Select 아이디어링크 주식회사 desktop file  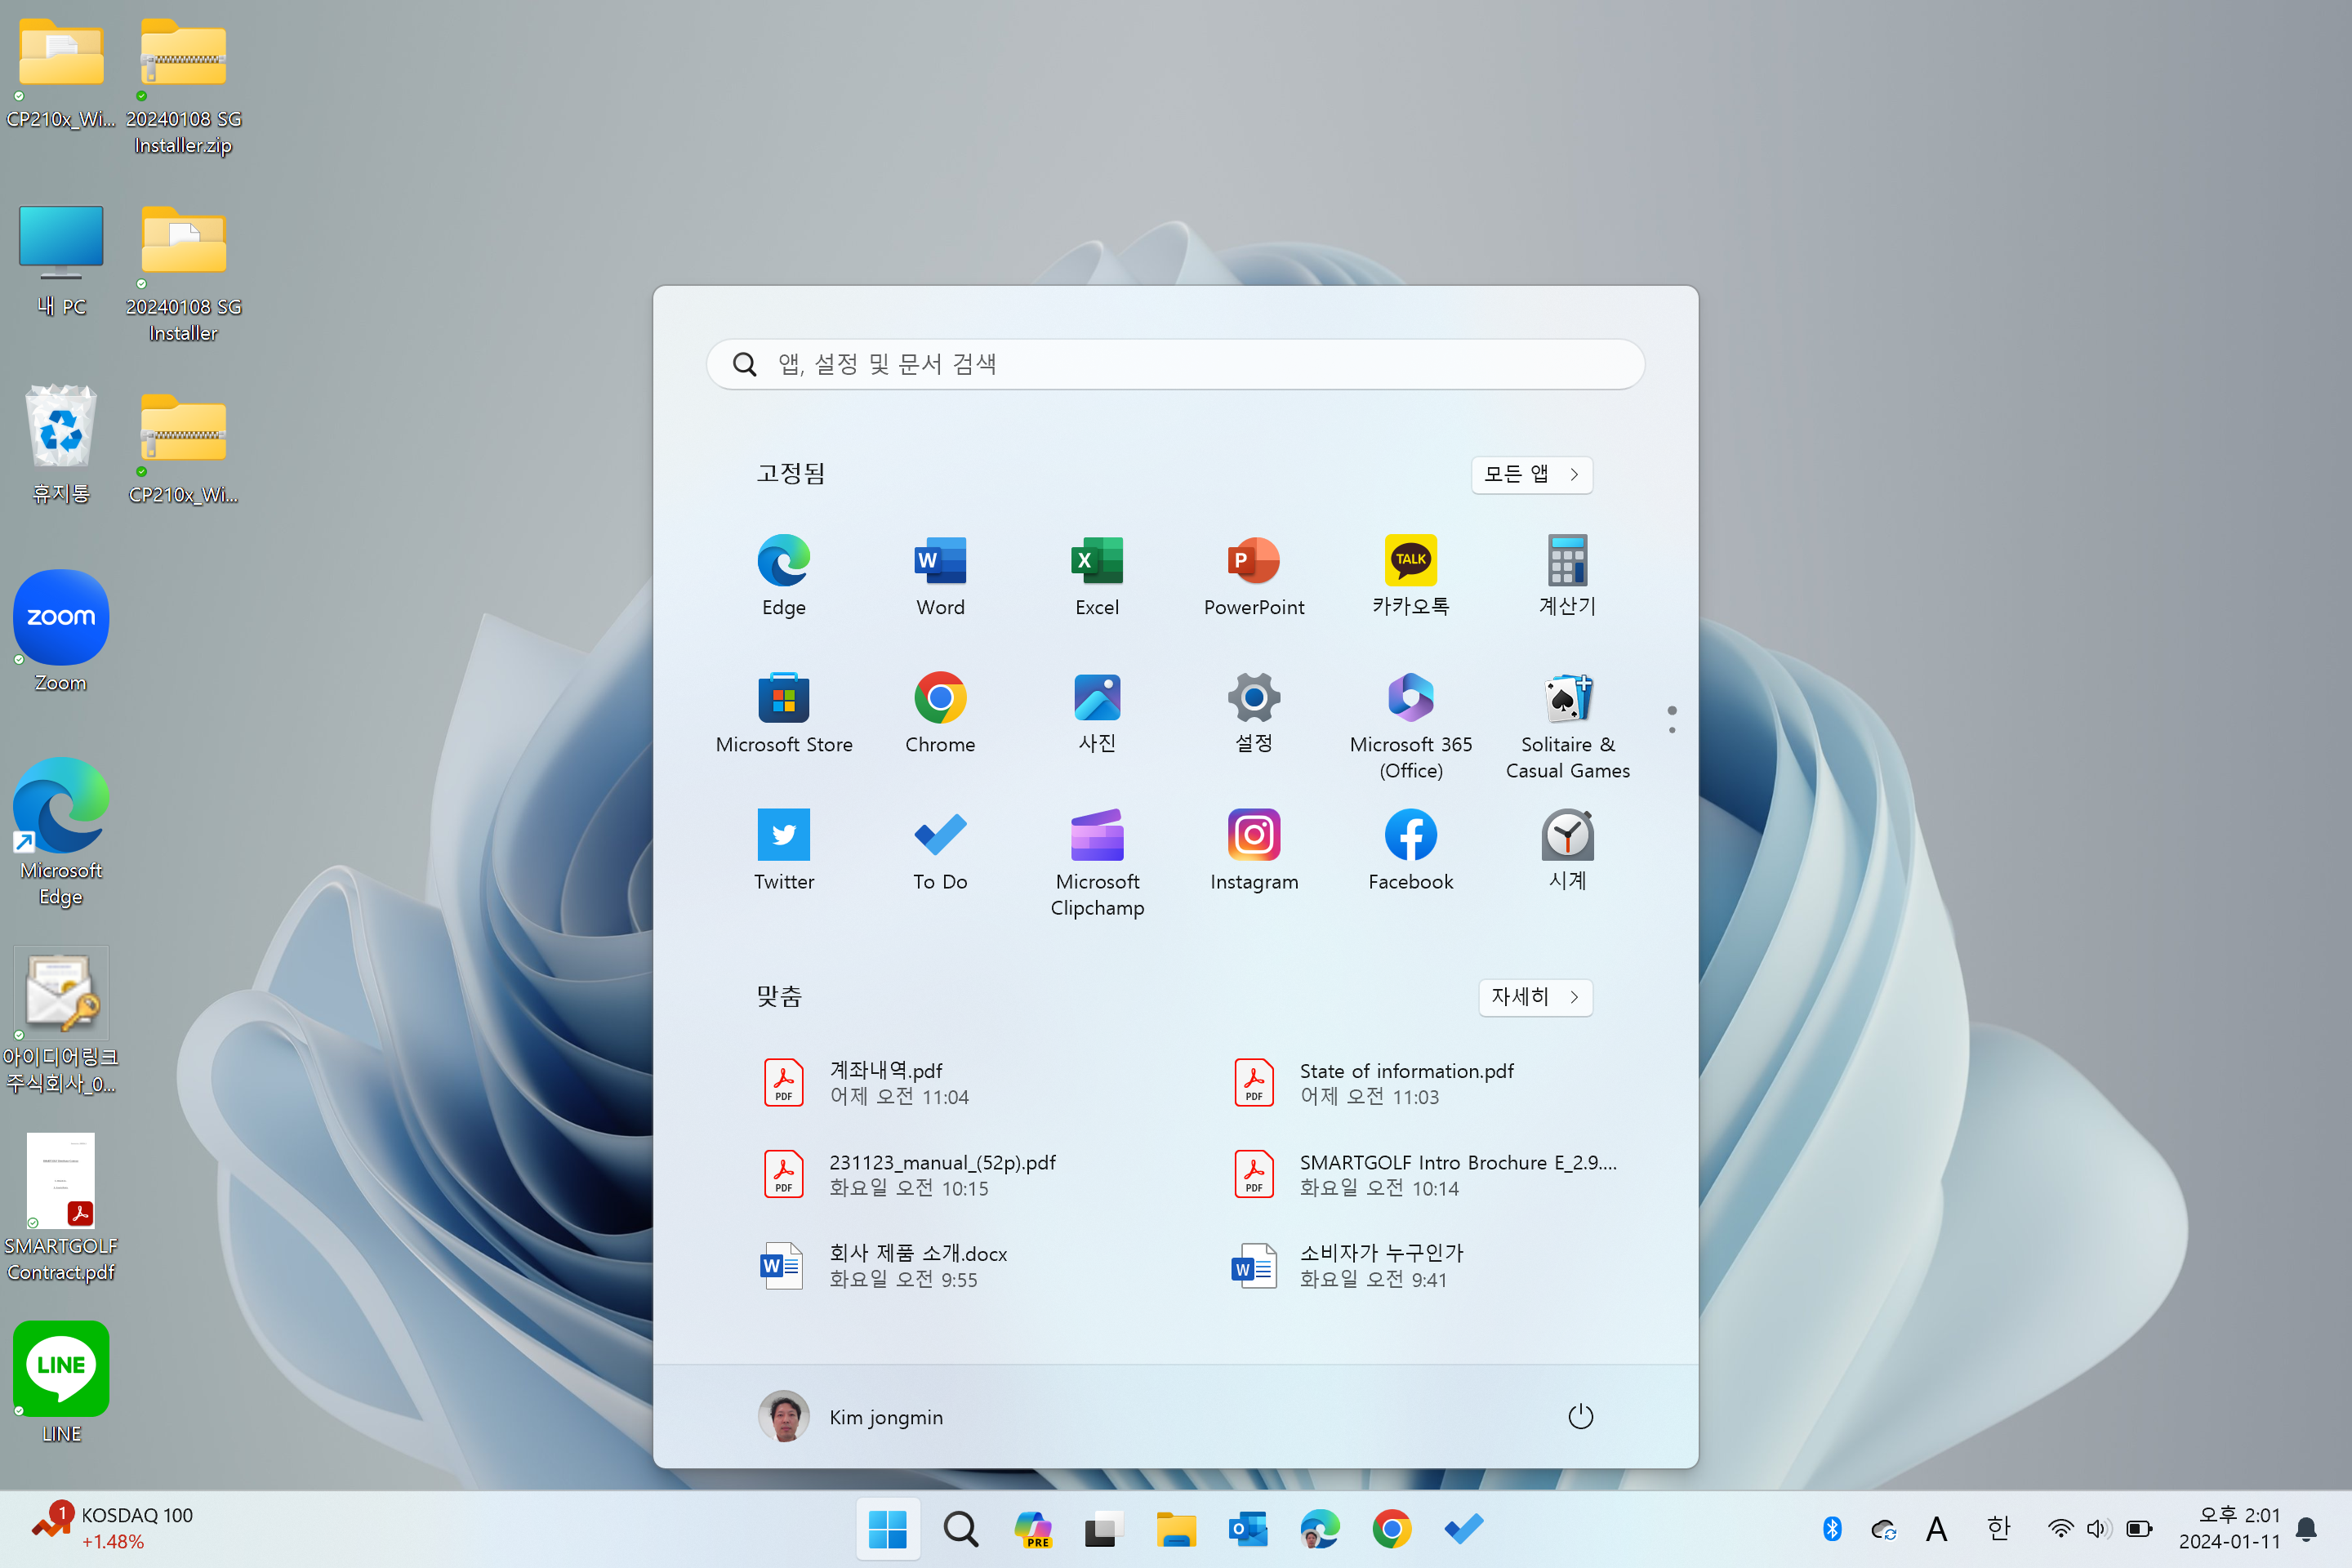pyautogui.click(x=61, y=1020)
